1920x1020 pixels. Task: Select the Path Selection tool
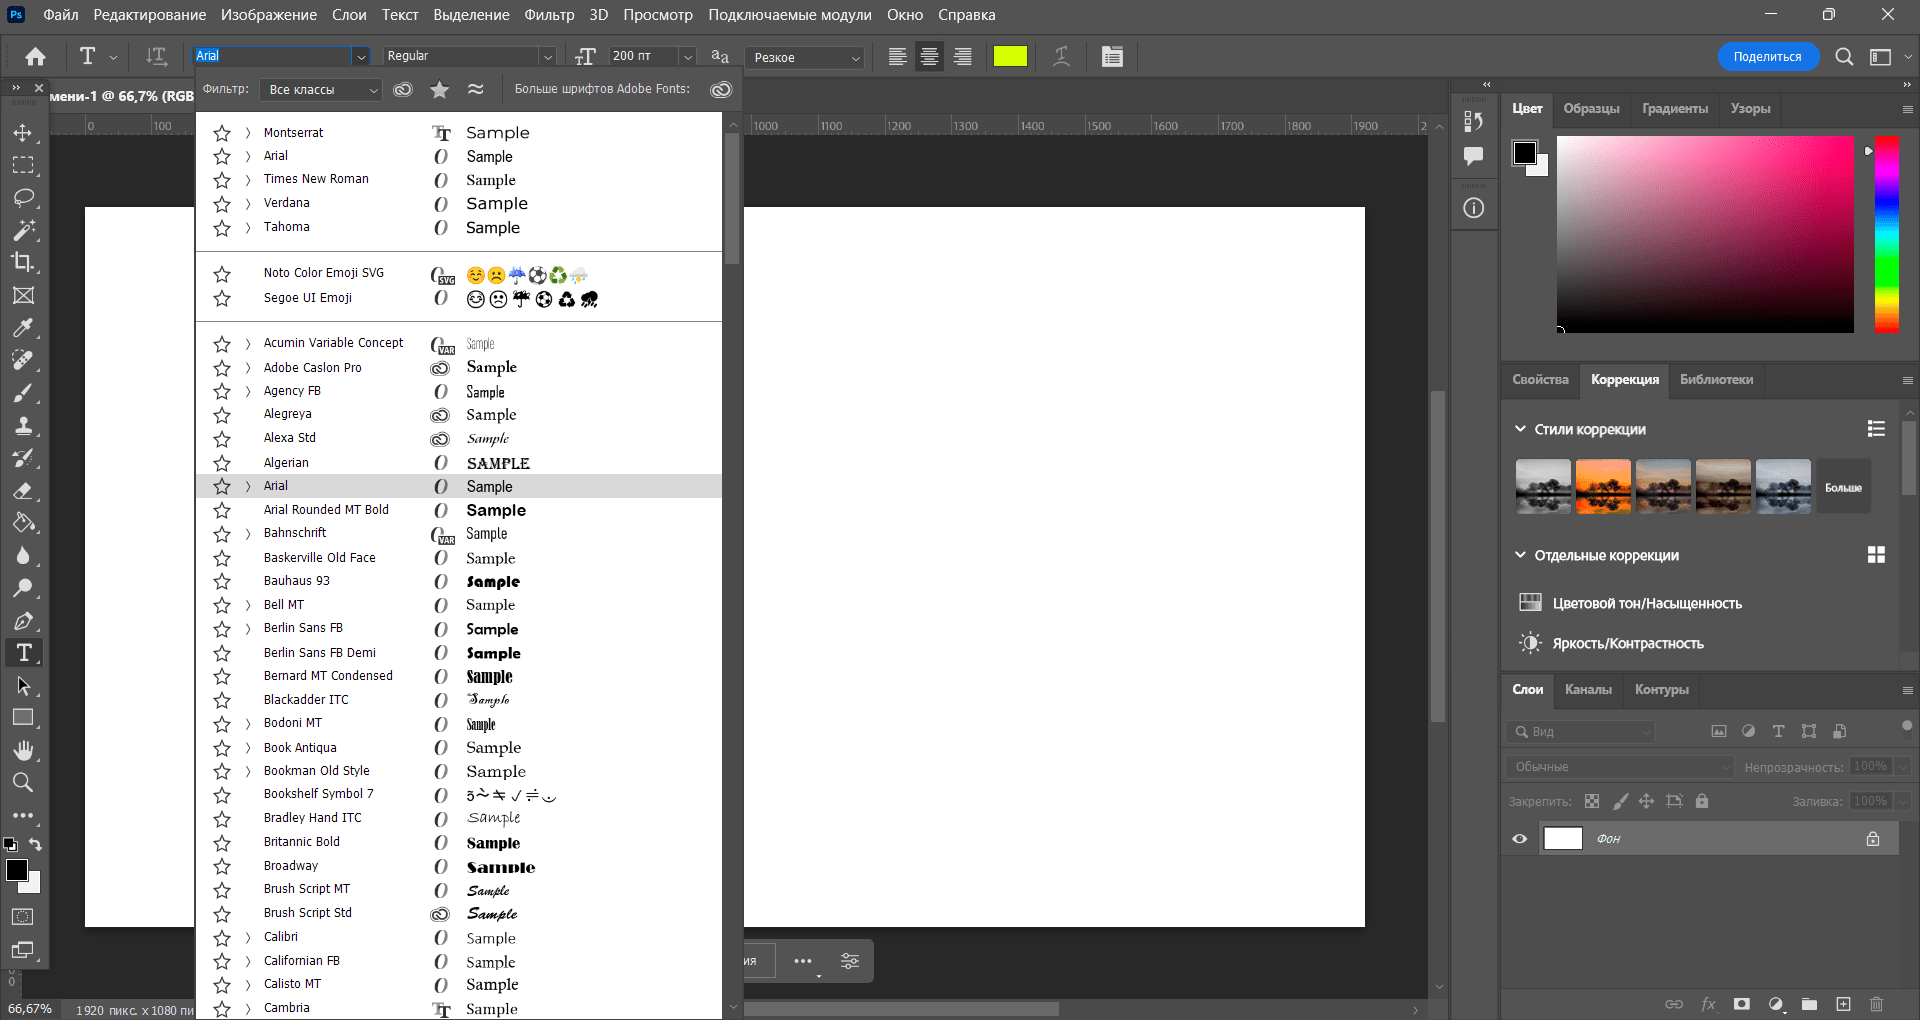click(x=23, y=686)
